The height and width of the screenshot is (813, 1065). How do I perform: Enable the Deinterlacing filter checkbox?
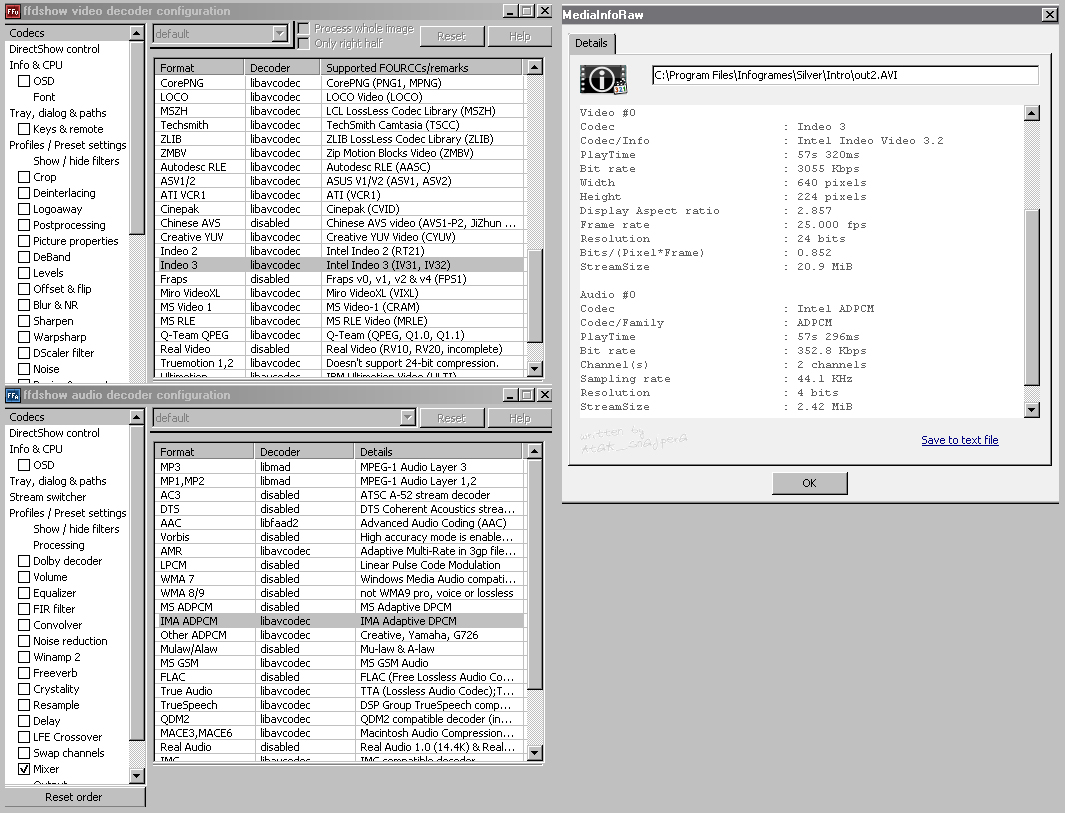click(x=24, y=193)
